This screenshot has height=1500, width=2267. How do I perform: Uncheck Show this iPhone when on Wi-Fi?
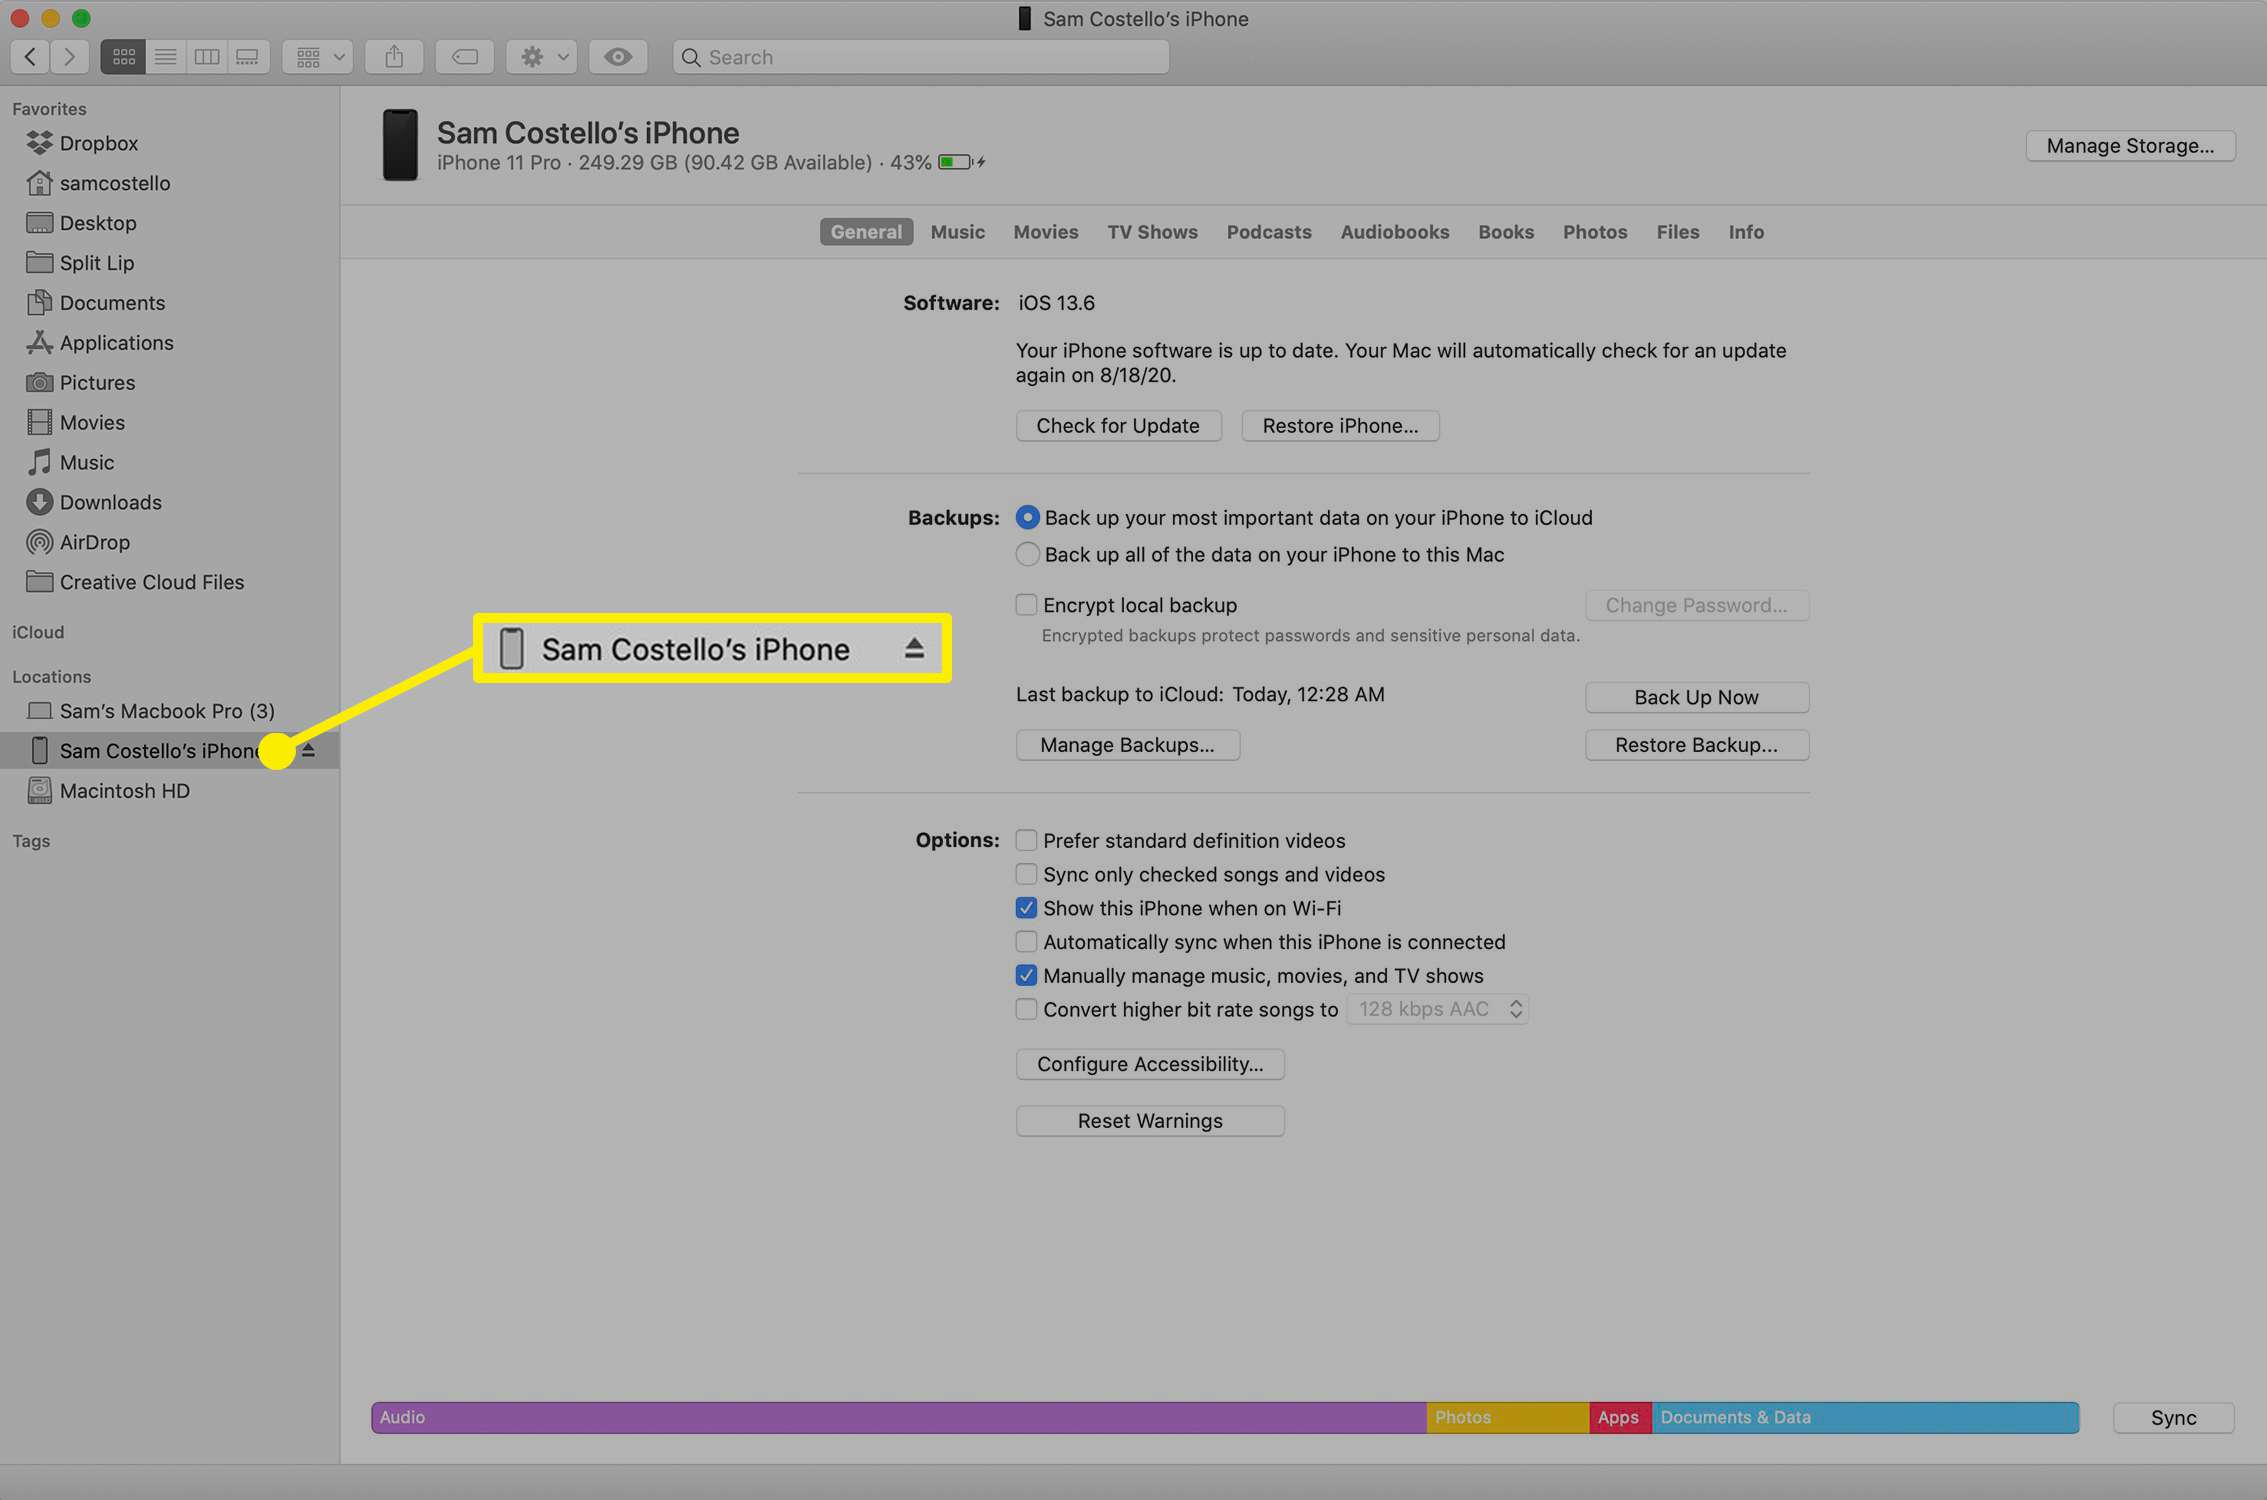tap(1026, 909)
